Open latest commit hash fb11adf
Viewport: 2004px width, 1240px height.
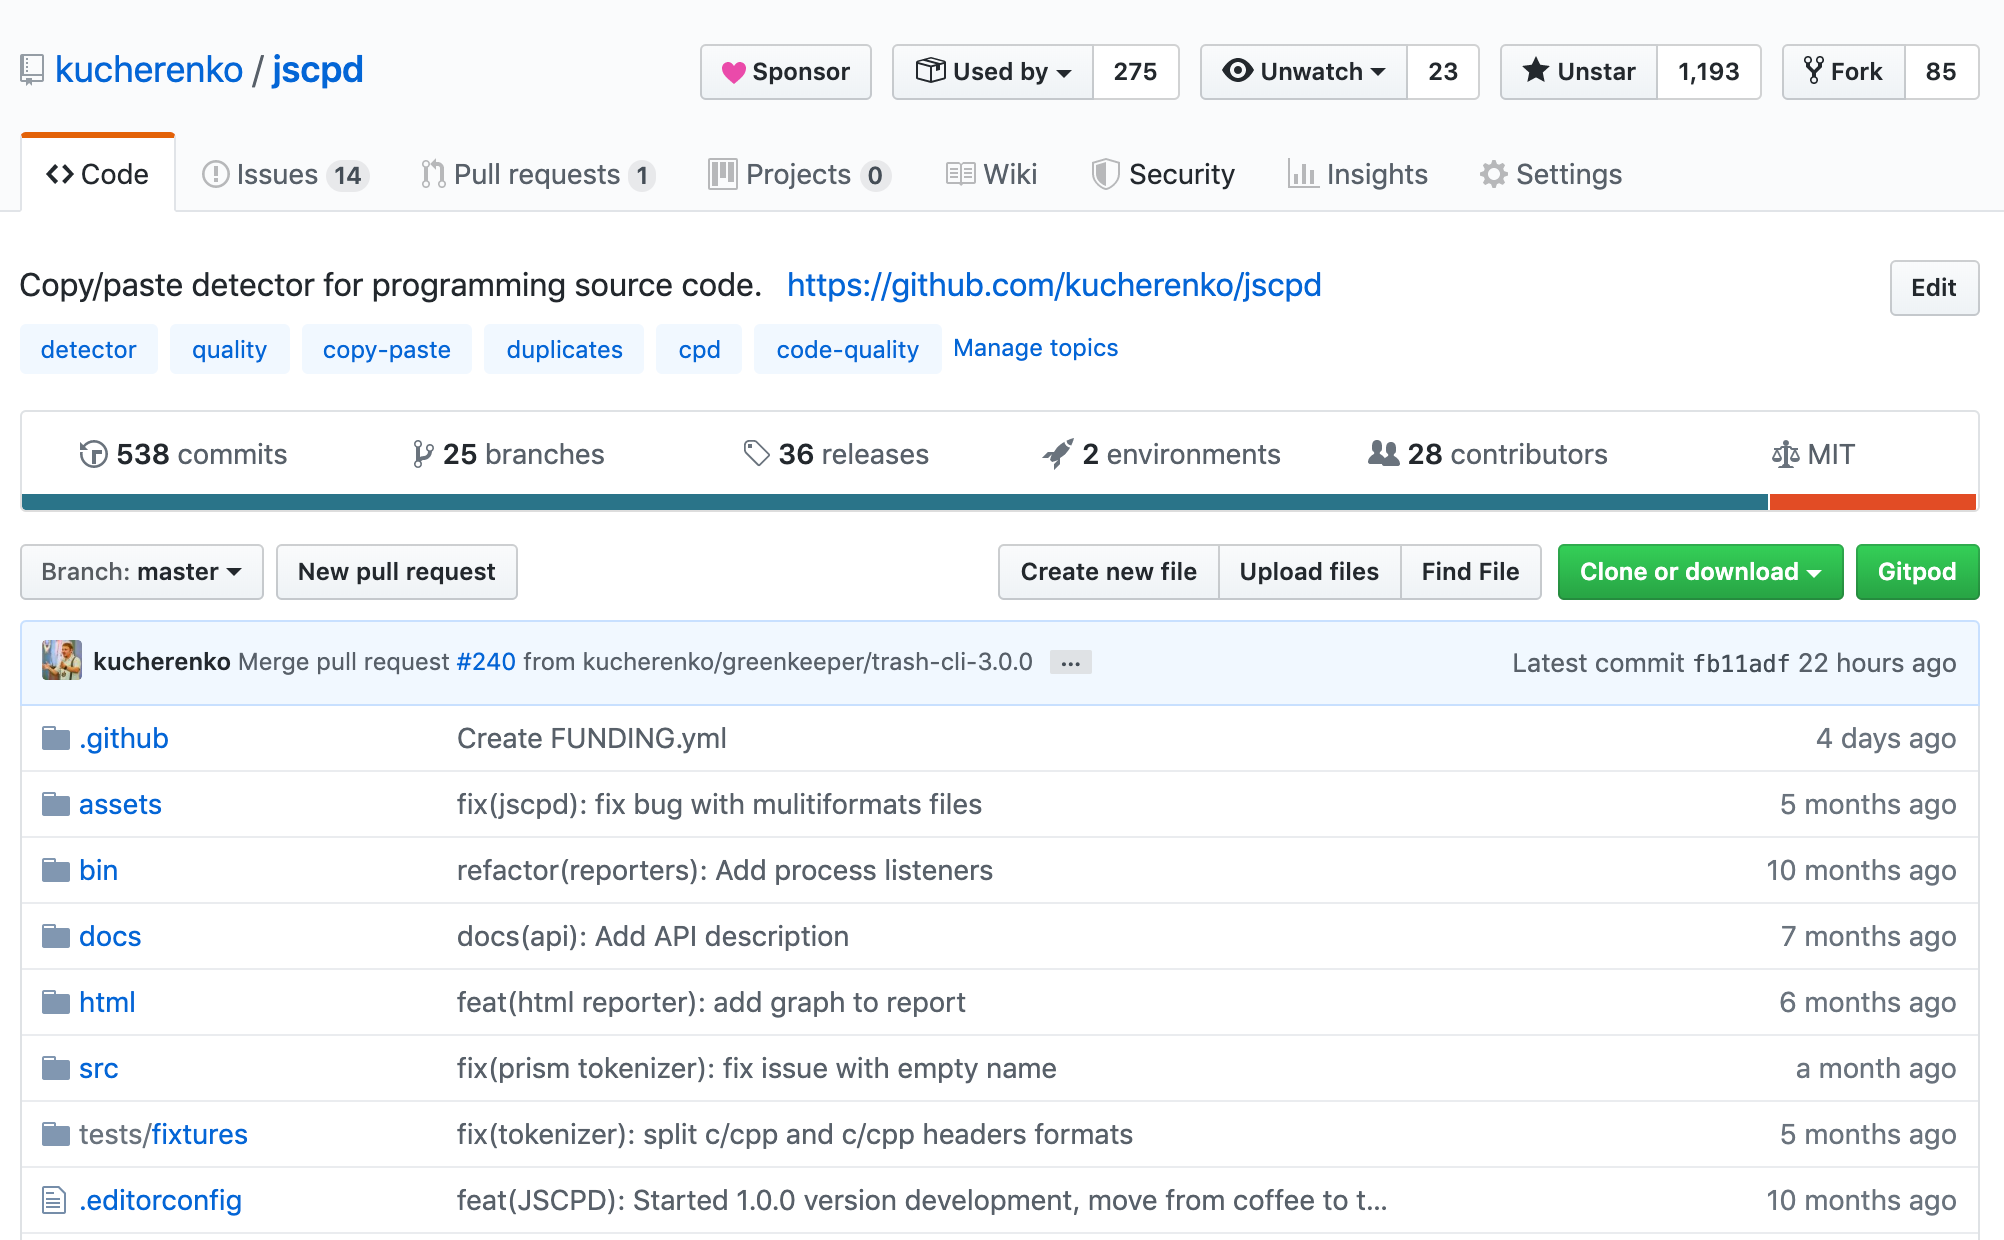pyautogui.click(x=1741, y=663)
